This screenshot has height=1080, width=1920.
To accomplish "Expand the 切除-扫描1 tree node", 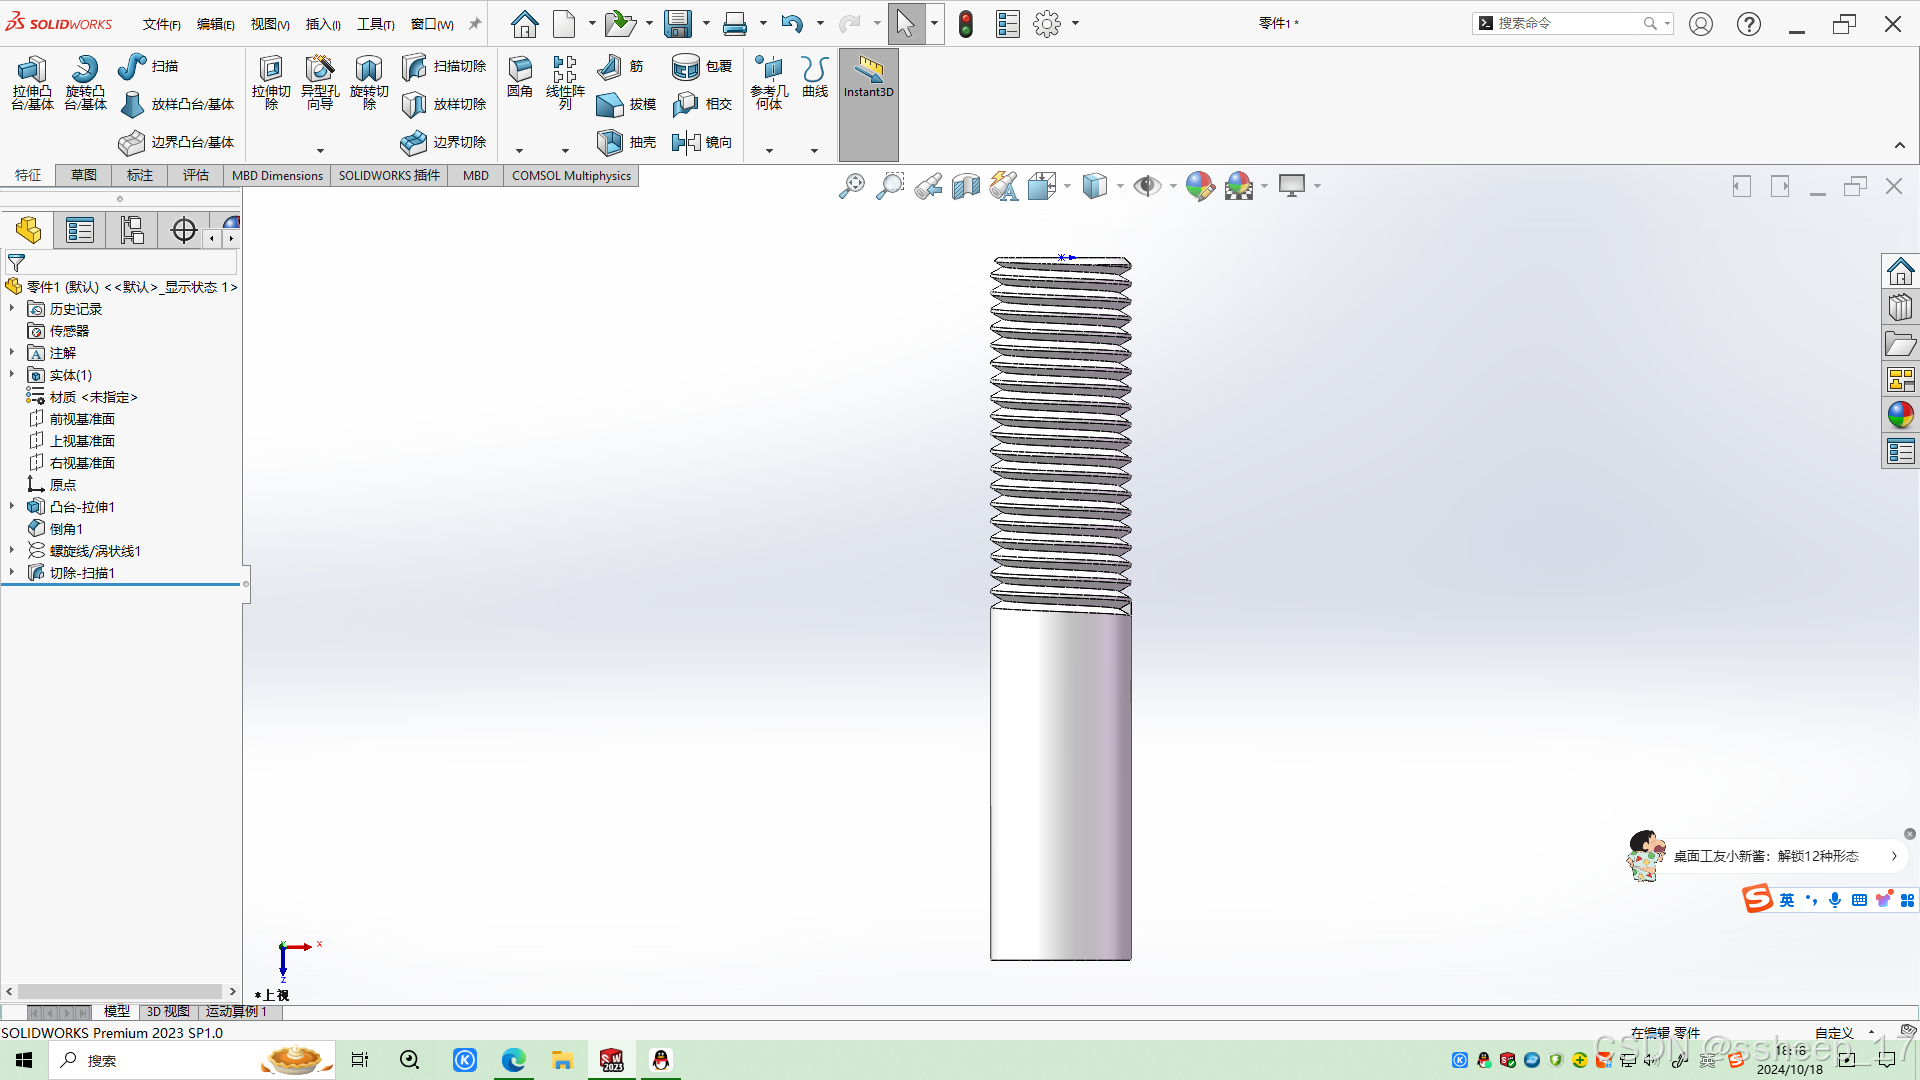I will (12, 573).
